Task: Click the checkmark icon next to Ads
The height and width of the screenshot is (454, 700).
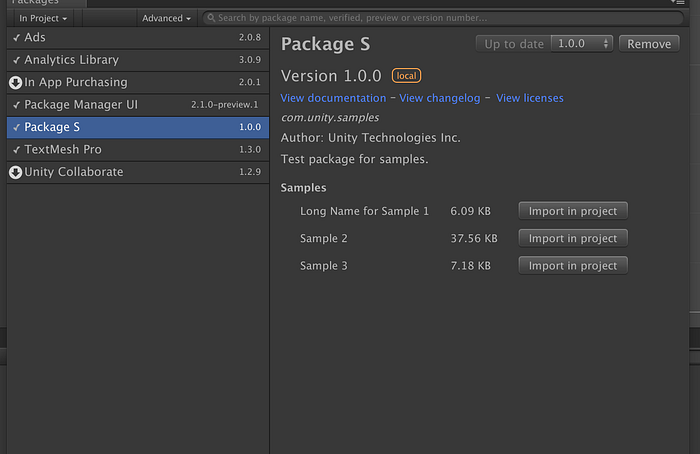Action: coord(17,38)
